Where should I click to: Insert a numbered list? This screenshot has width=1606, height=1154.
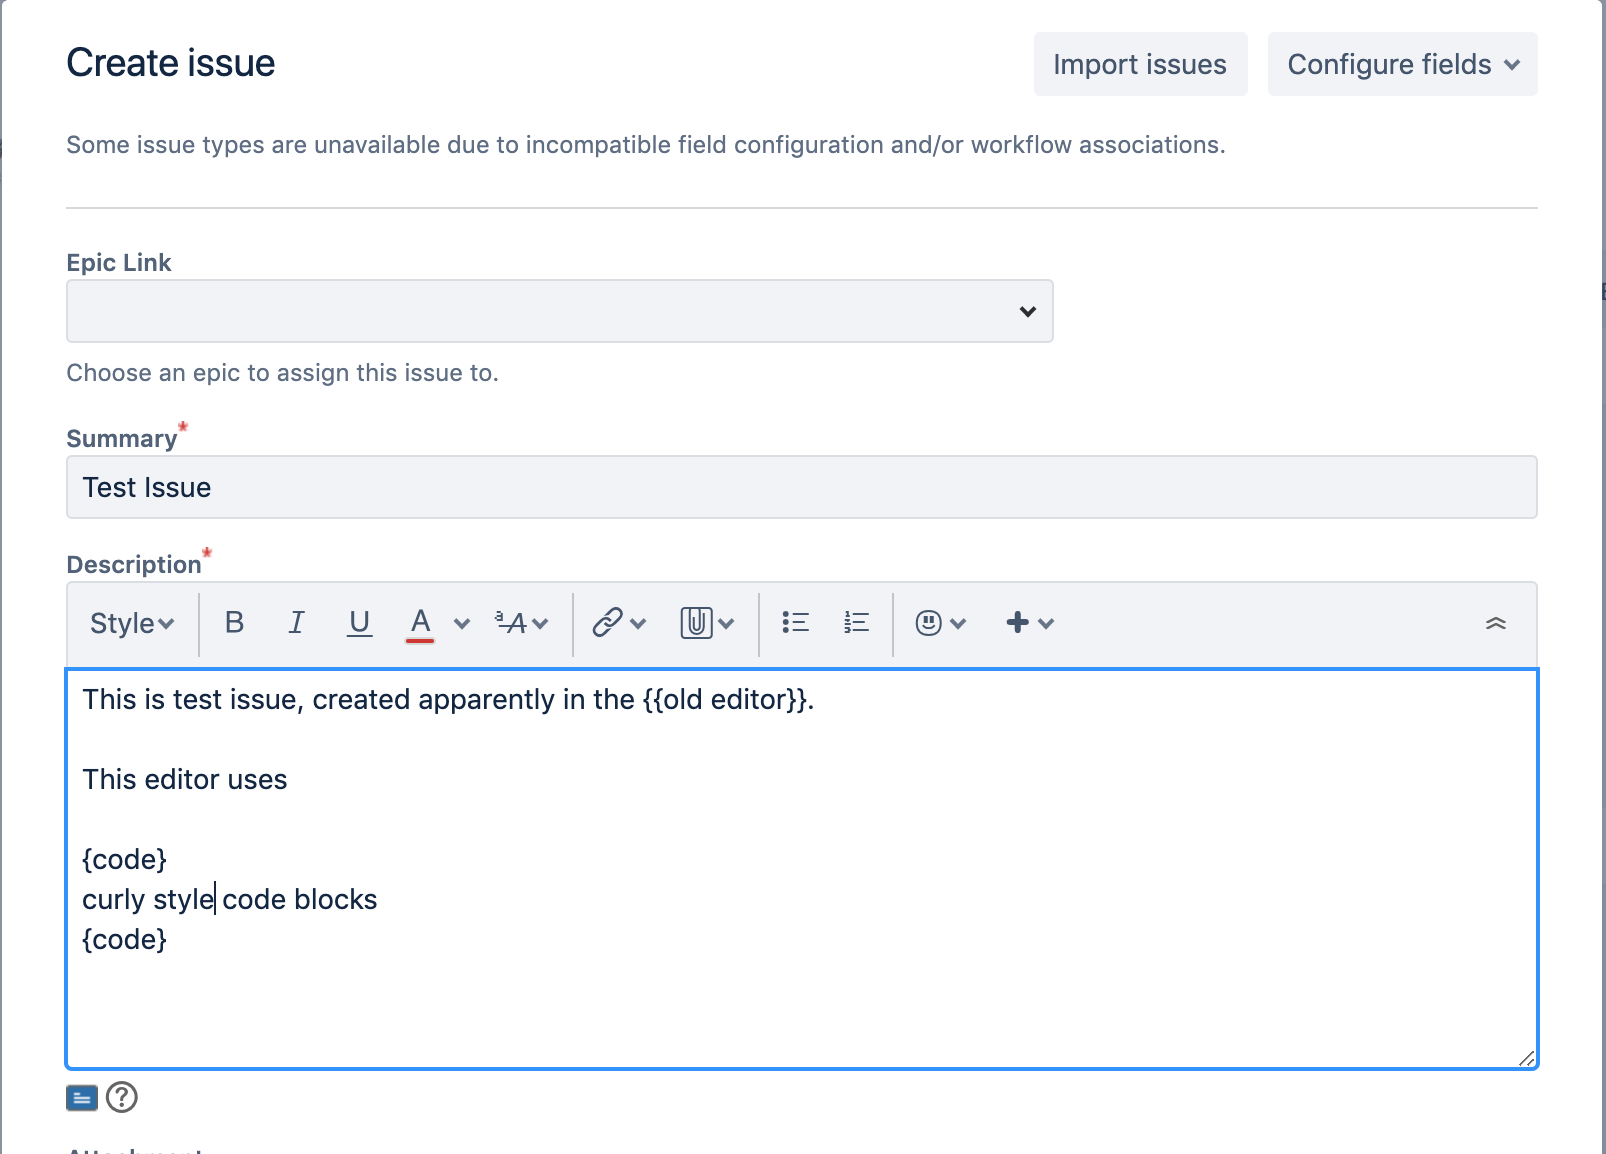(857, 623)
